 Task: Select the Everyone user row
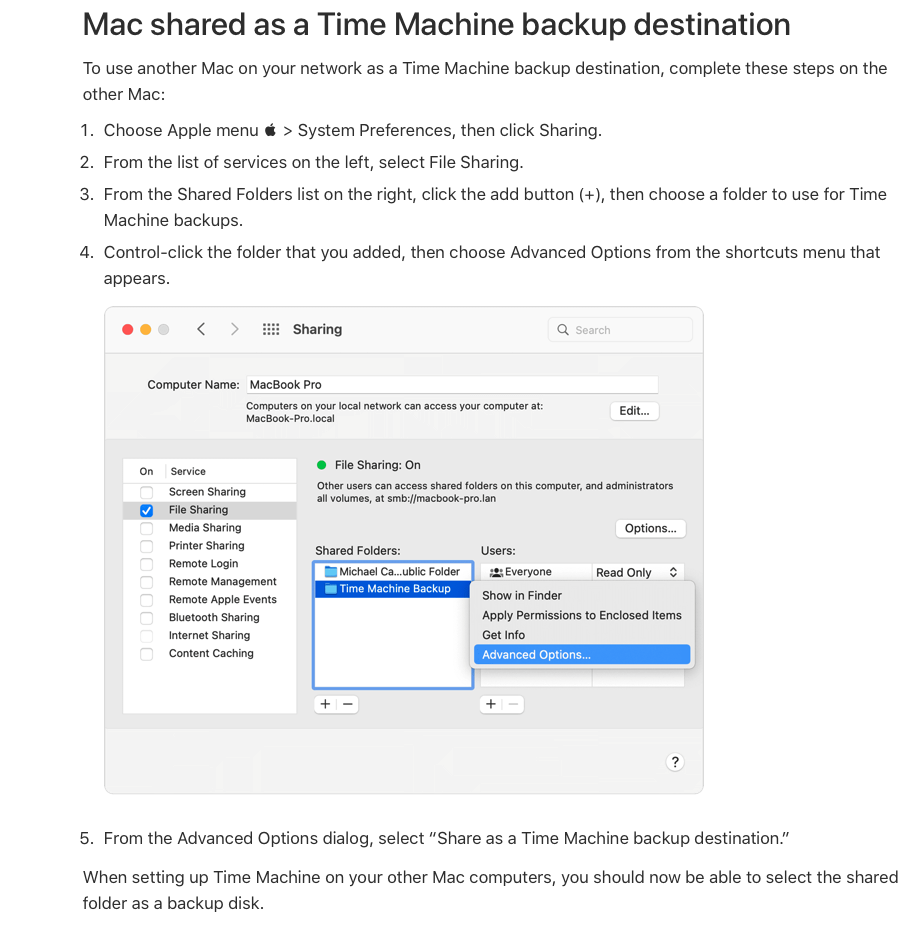point(536,572)
